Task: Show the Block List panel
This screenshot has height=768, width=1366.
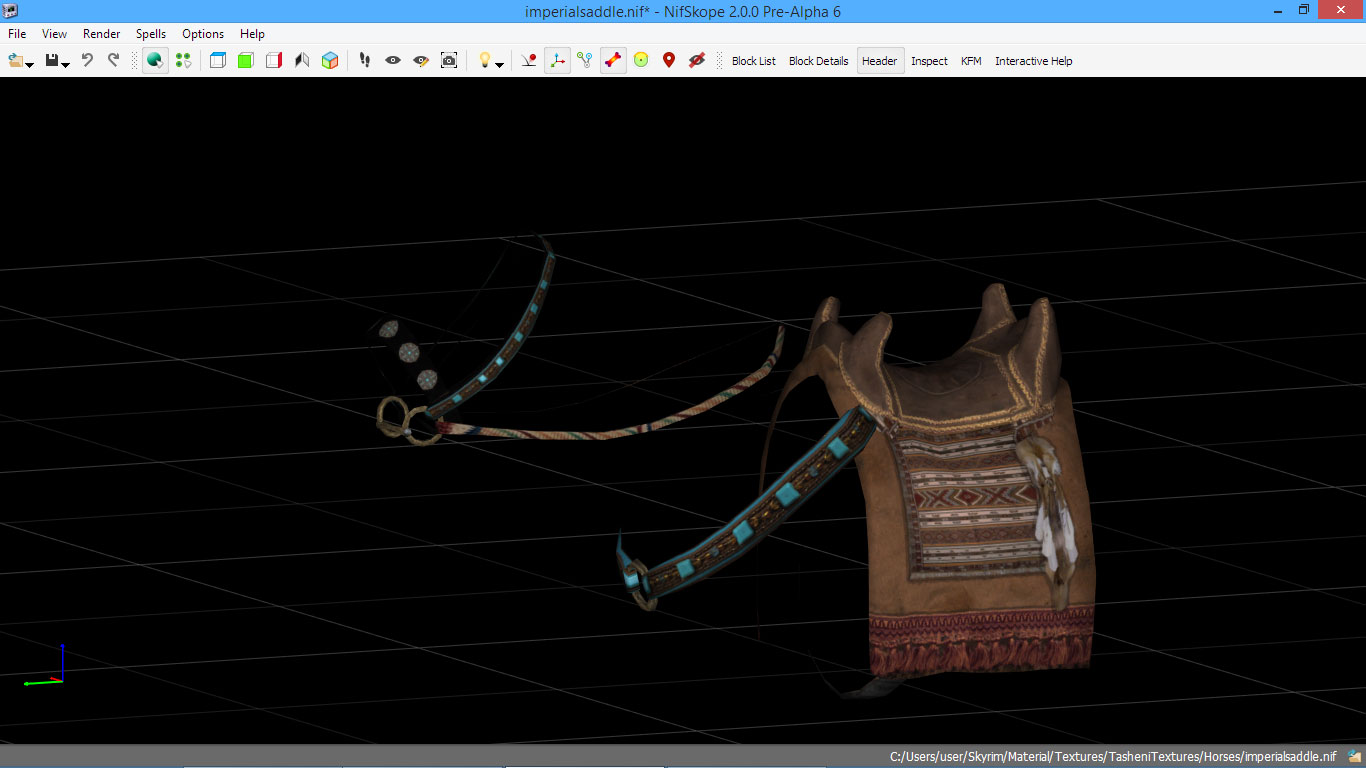Action: [x=753, y=61]
